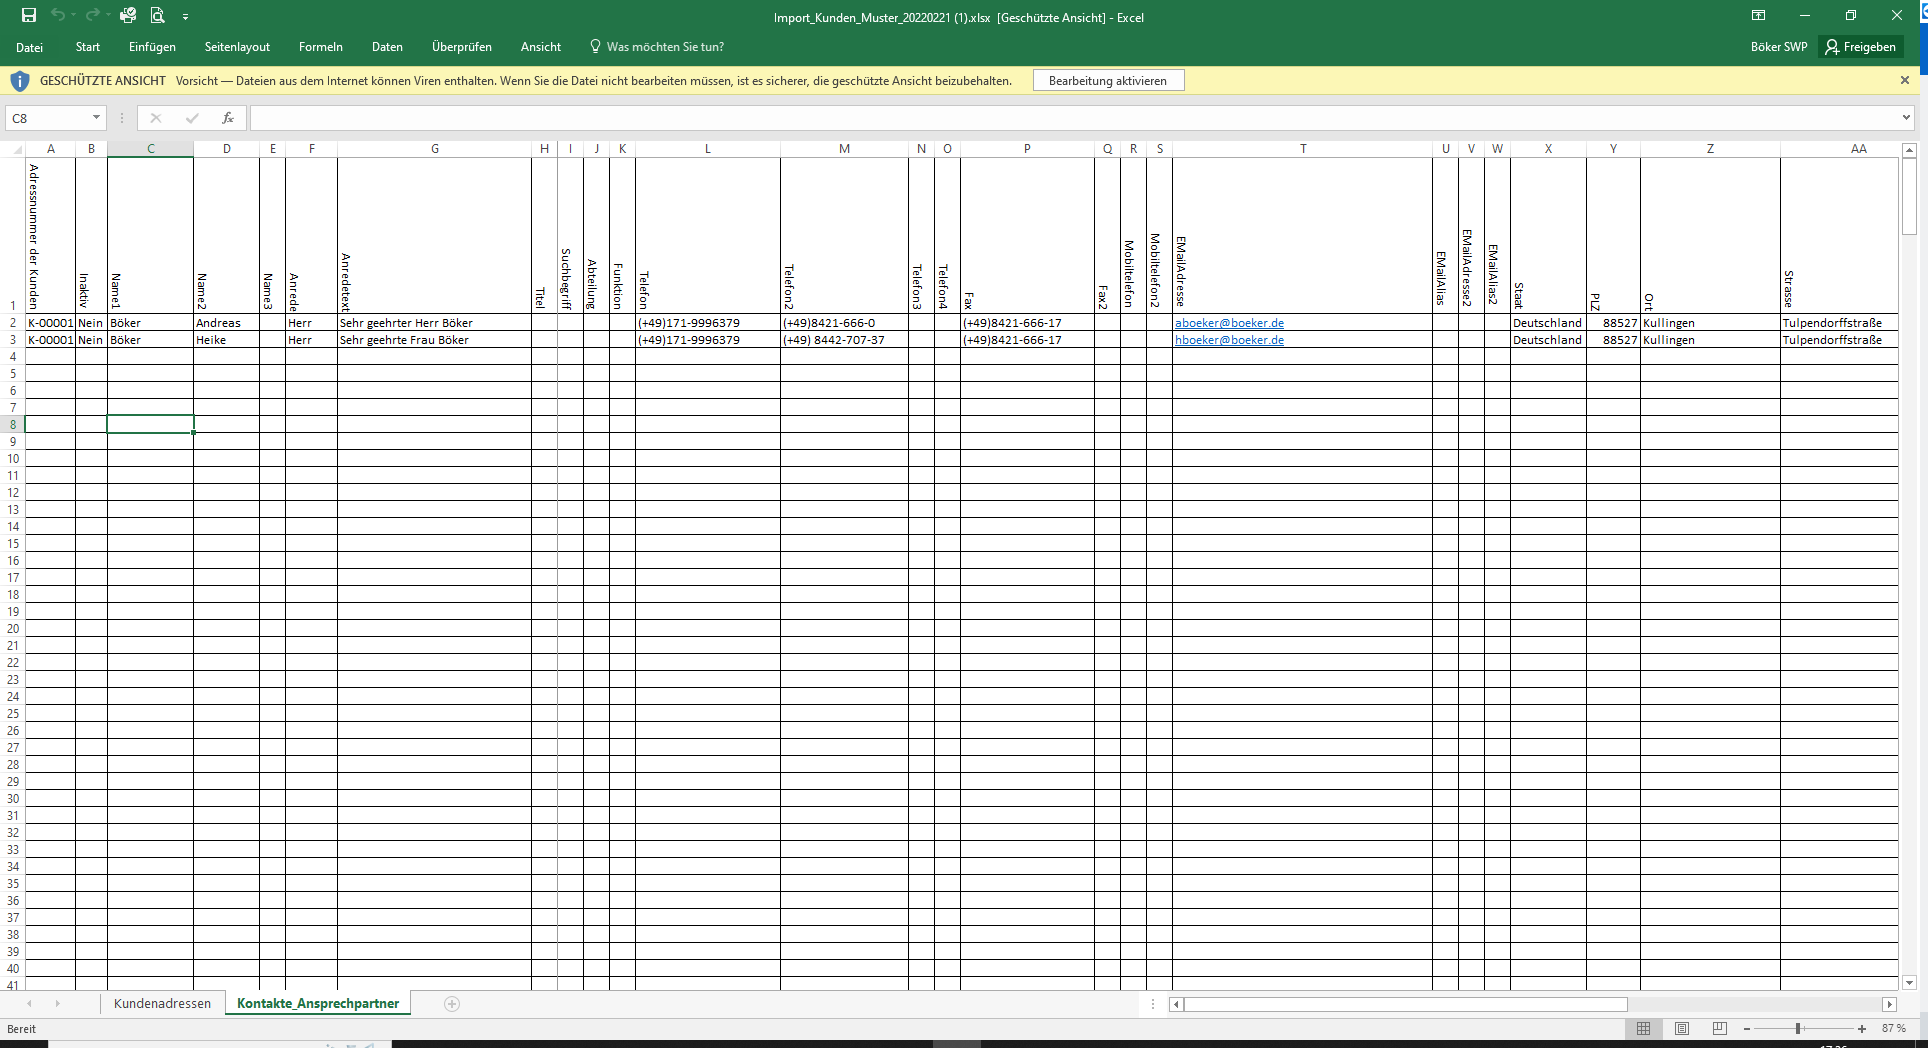Open the Redo history dropdown arrow
The height and width of the screenshot is (1048, 1928).
point(108,17)
